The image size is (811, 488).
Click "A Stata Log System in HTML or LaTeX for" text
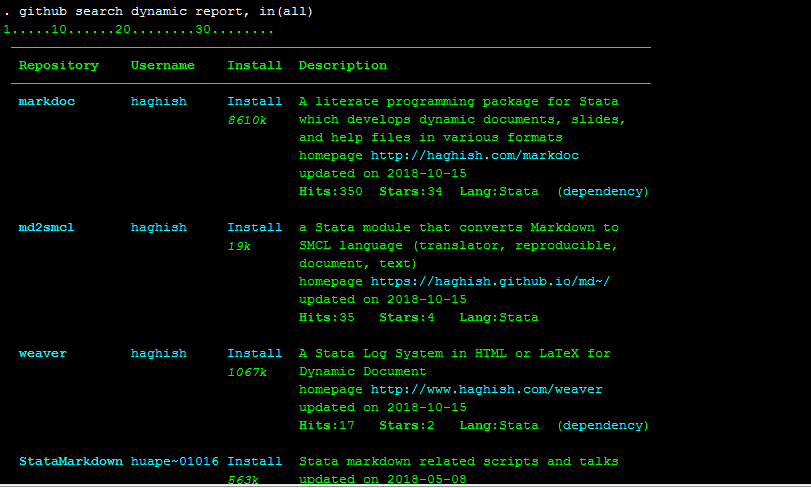455,354
